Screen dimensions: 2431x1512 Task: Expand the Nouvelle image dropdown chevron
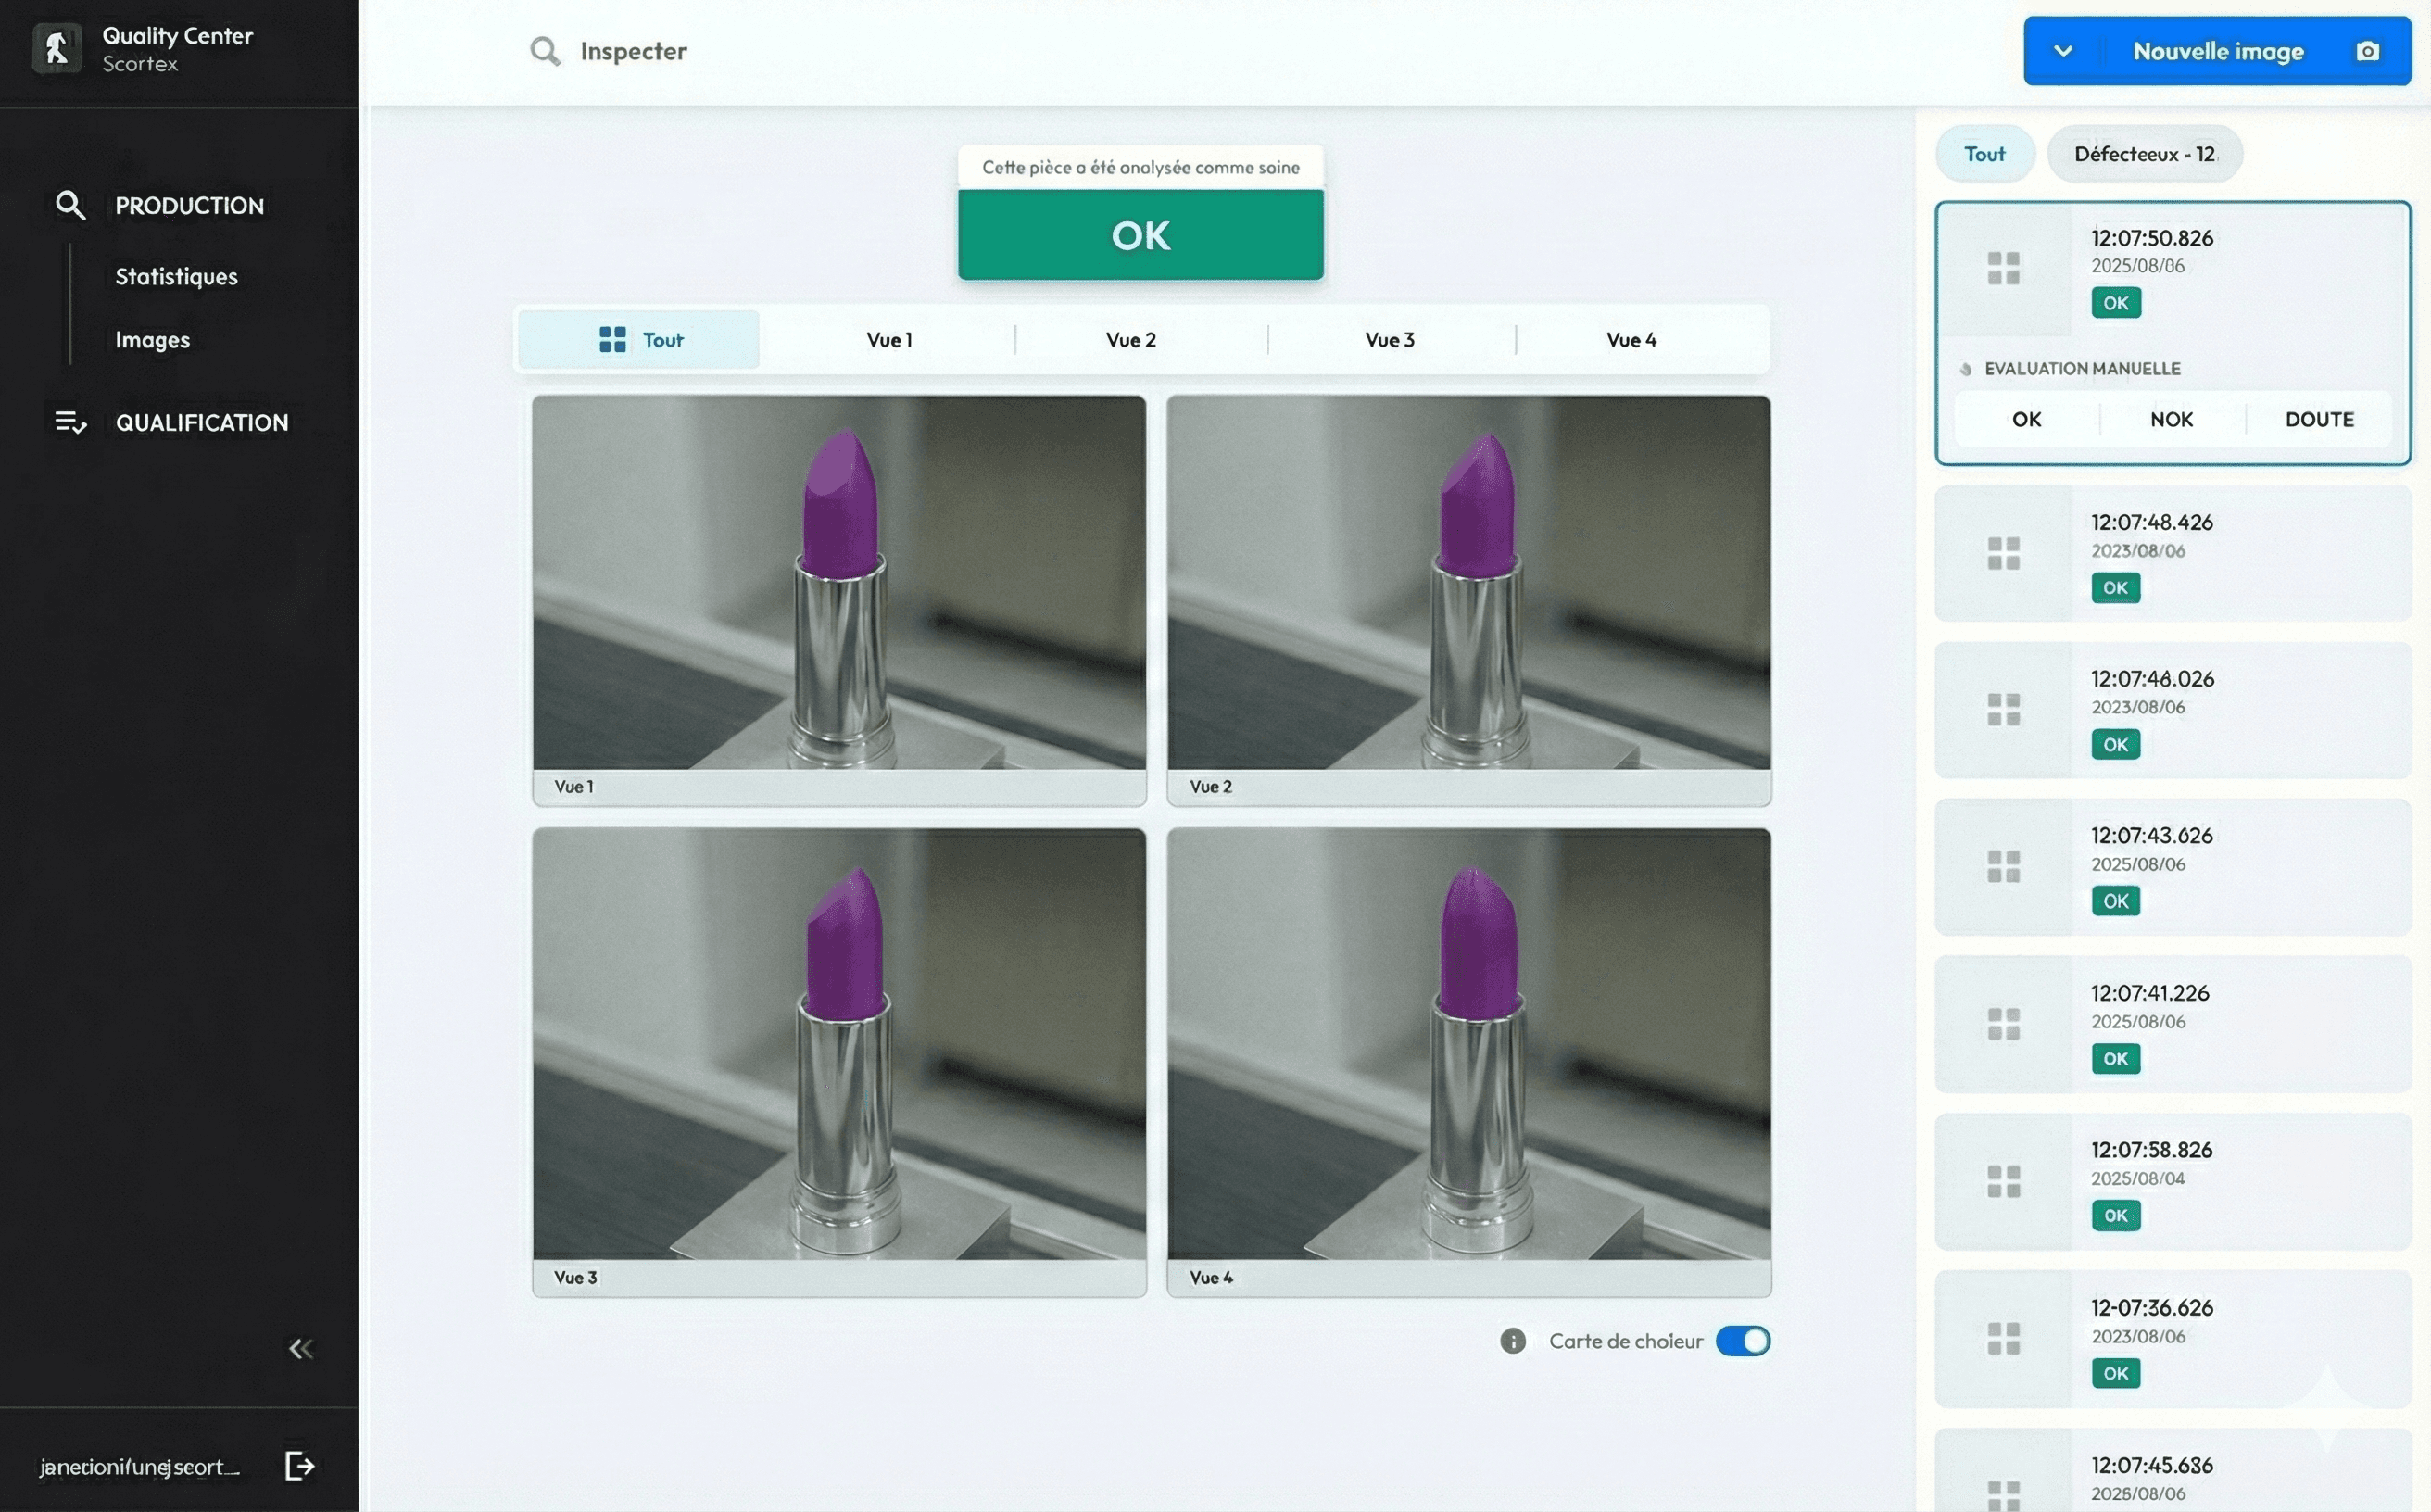point(2062,51)
